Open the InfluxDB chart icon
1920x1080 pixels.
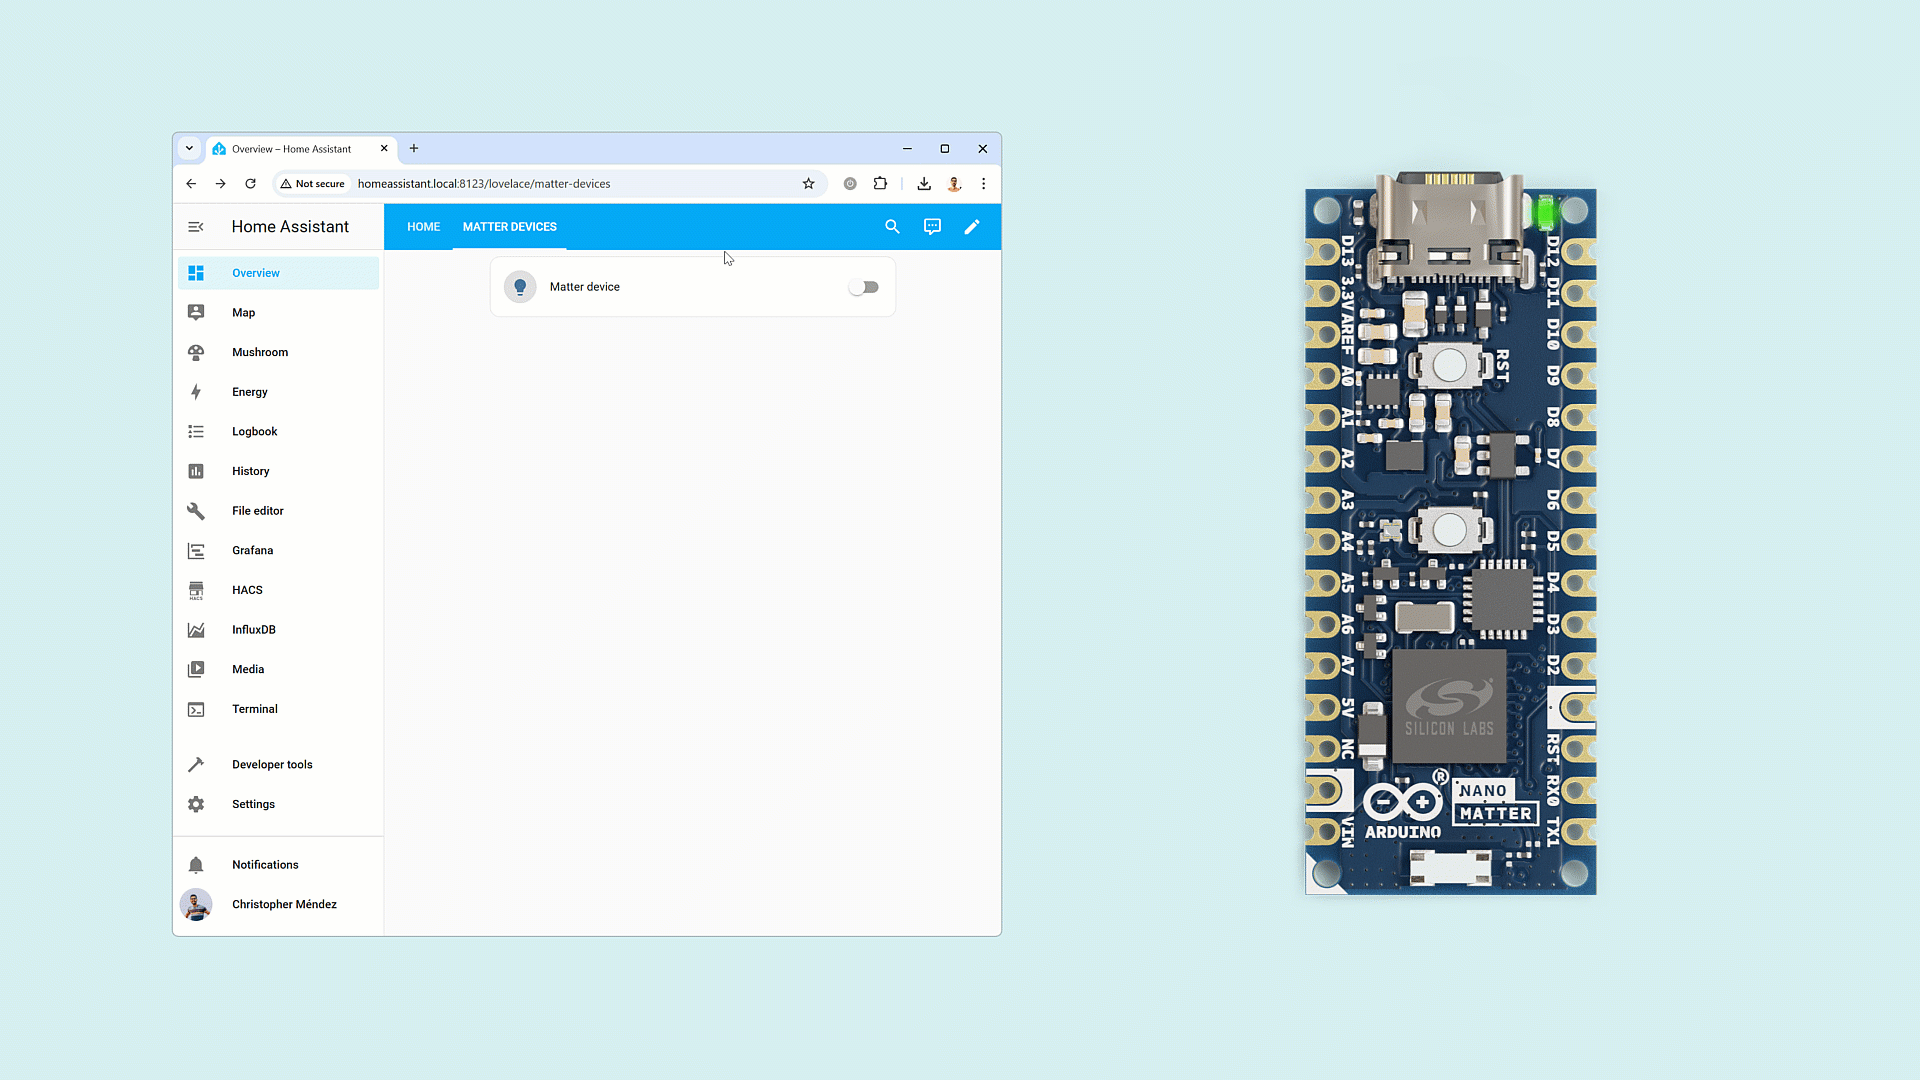pyautogui.click(x=196, y=630)
